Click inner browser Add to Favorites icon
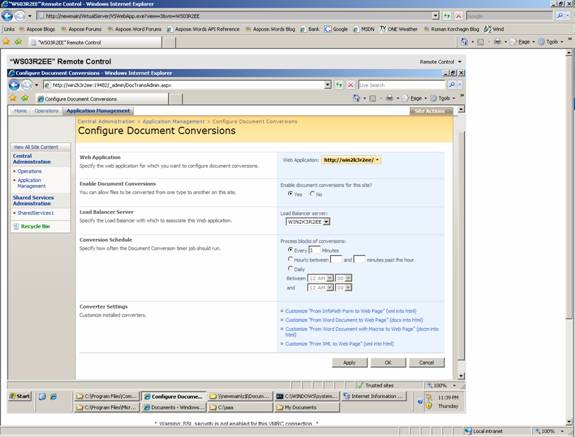The image size is (575, 437). [x=25, y=98]
